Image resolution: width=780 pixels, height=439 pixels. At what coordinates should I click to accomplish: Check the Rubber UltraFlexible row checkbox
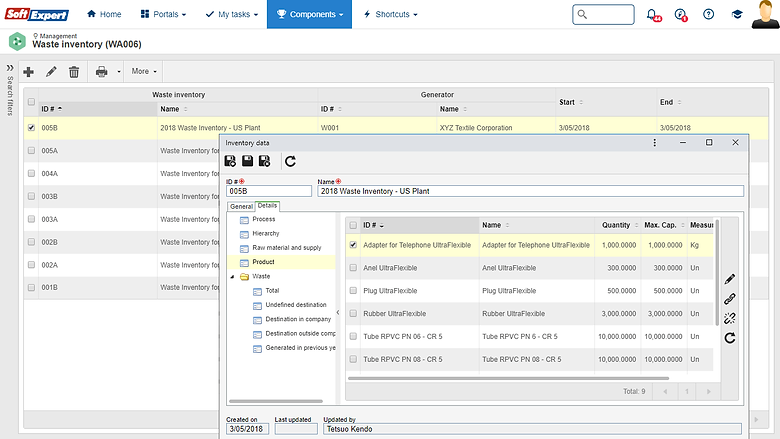click(x=353, y=314)
